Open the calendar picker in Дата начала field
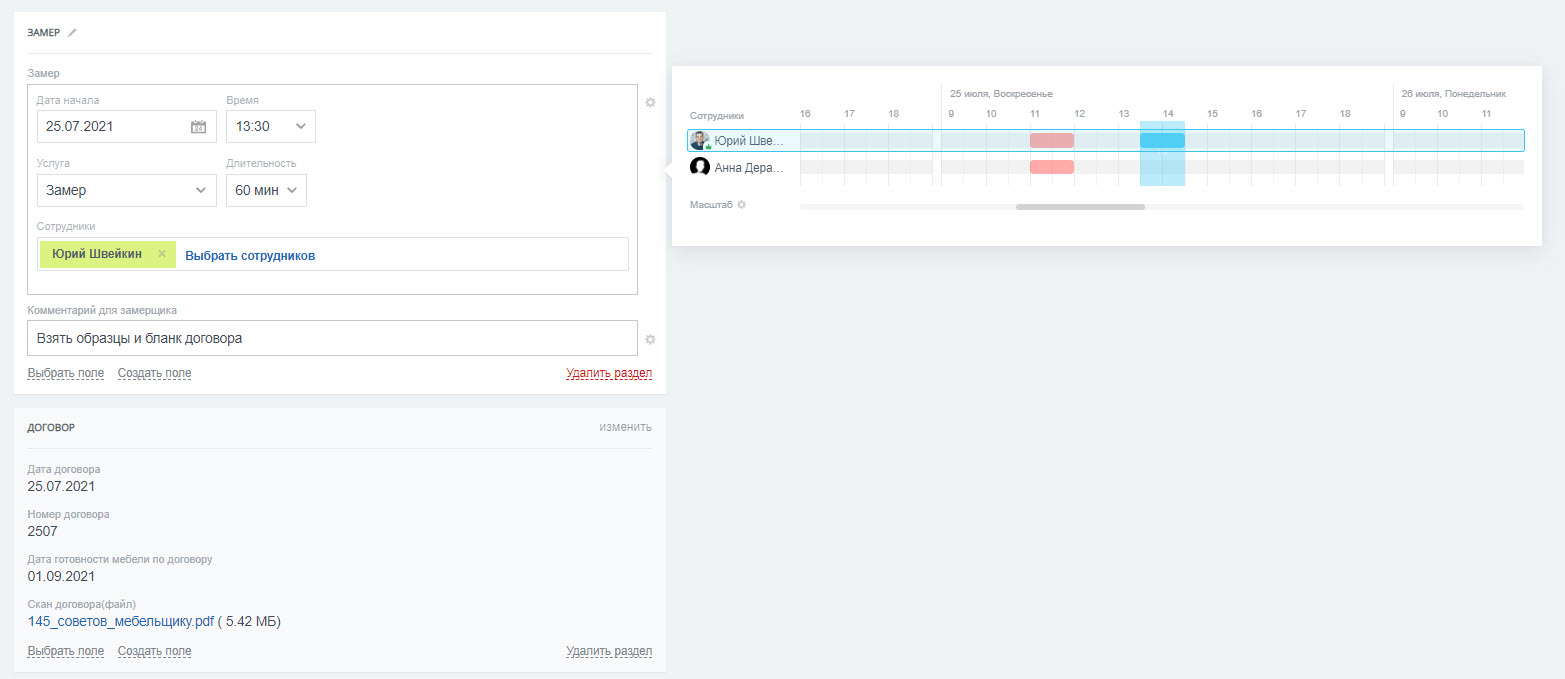This screenshot has width=1565, height=679. point(198,127)
